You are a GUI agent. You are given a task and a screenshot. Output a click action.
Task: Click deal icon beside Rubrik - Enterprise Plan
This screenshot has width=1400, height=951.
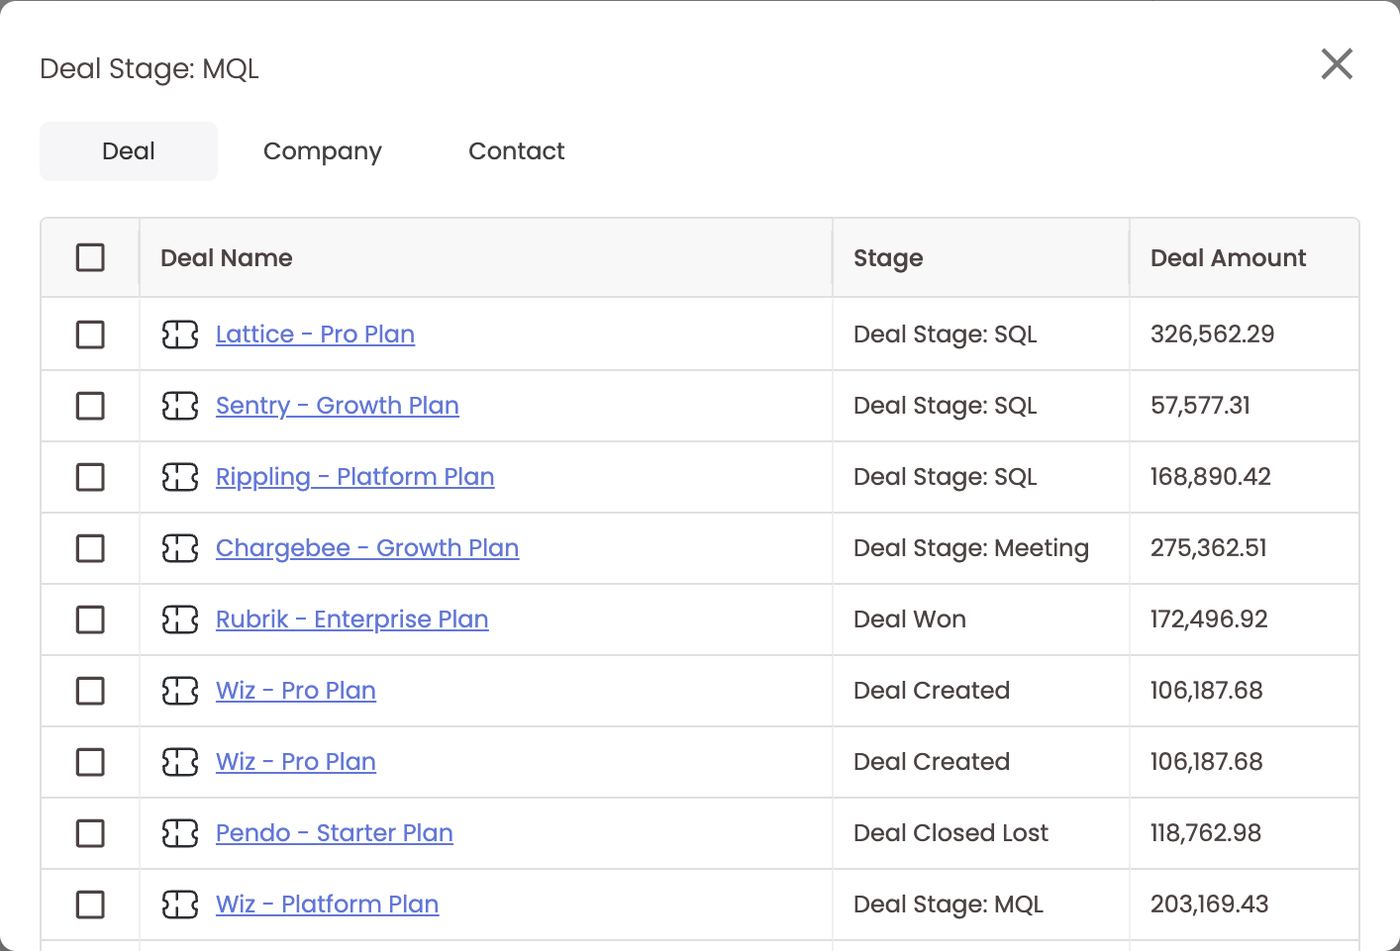coord(180,619)
